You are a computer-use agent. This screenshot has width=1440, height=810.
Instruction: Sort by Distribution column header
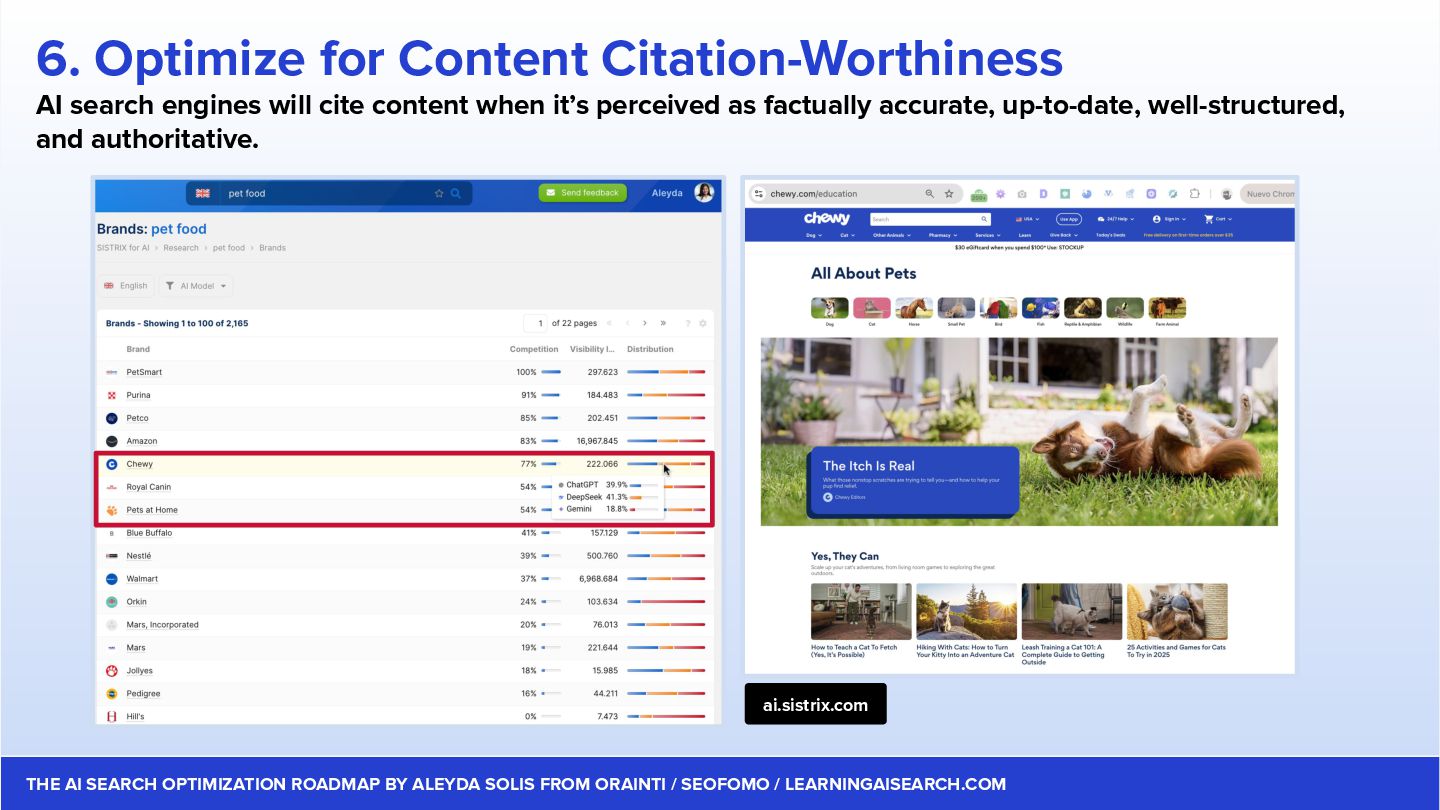coord(650,349)
